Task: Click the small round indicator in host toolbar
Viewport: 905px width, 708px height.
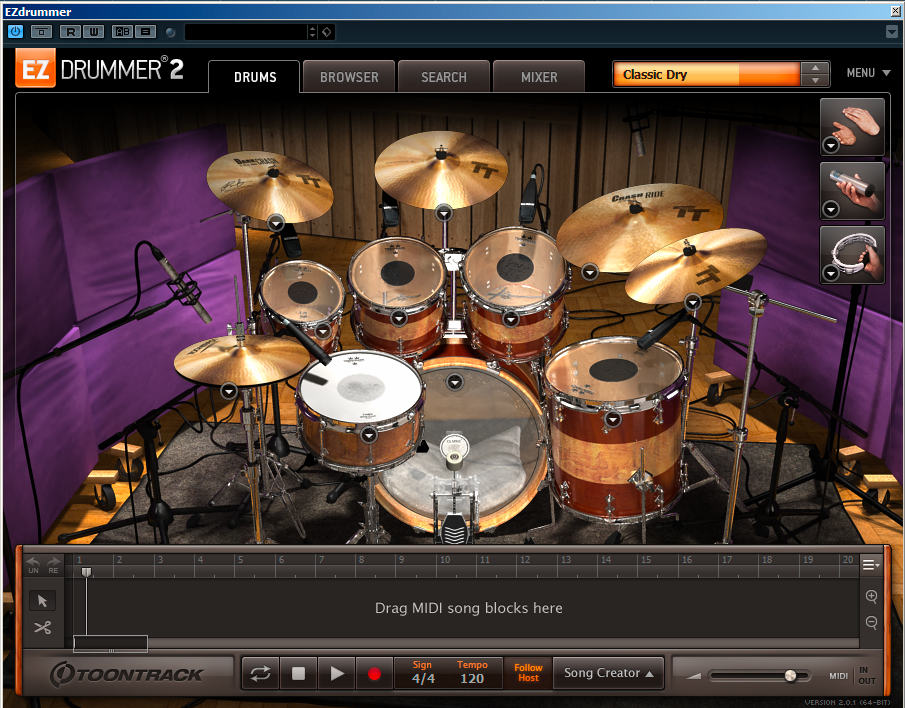Action: (170, 32)
